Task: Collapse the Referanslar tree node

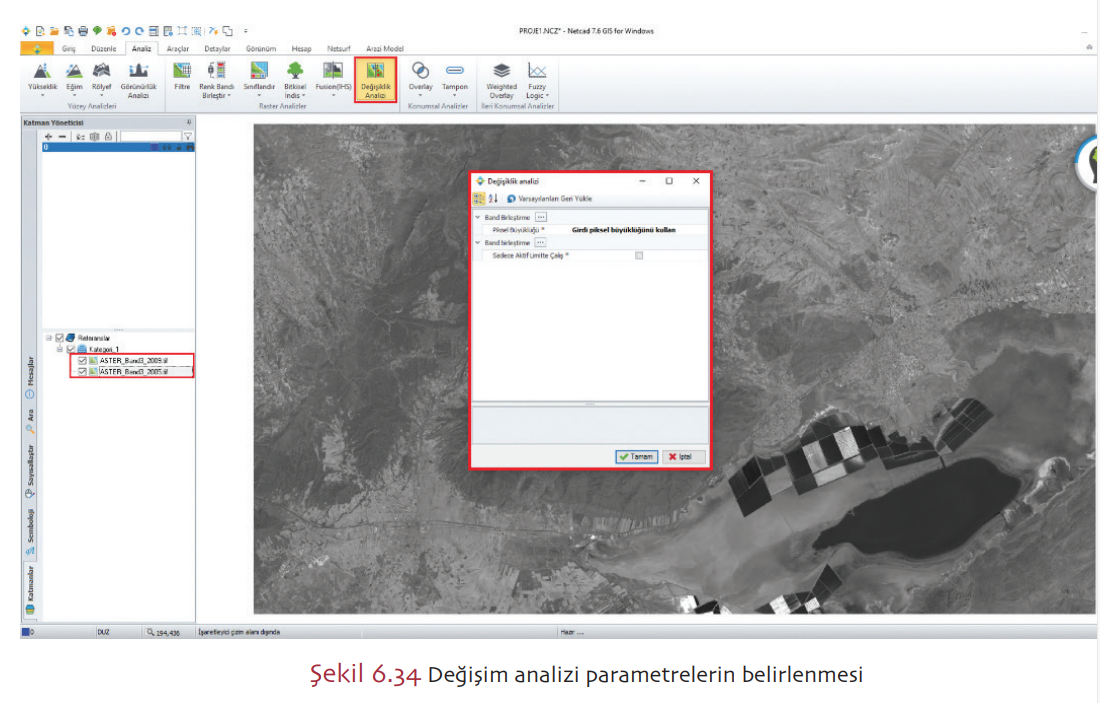Action: [49, 338]
